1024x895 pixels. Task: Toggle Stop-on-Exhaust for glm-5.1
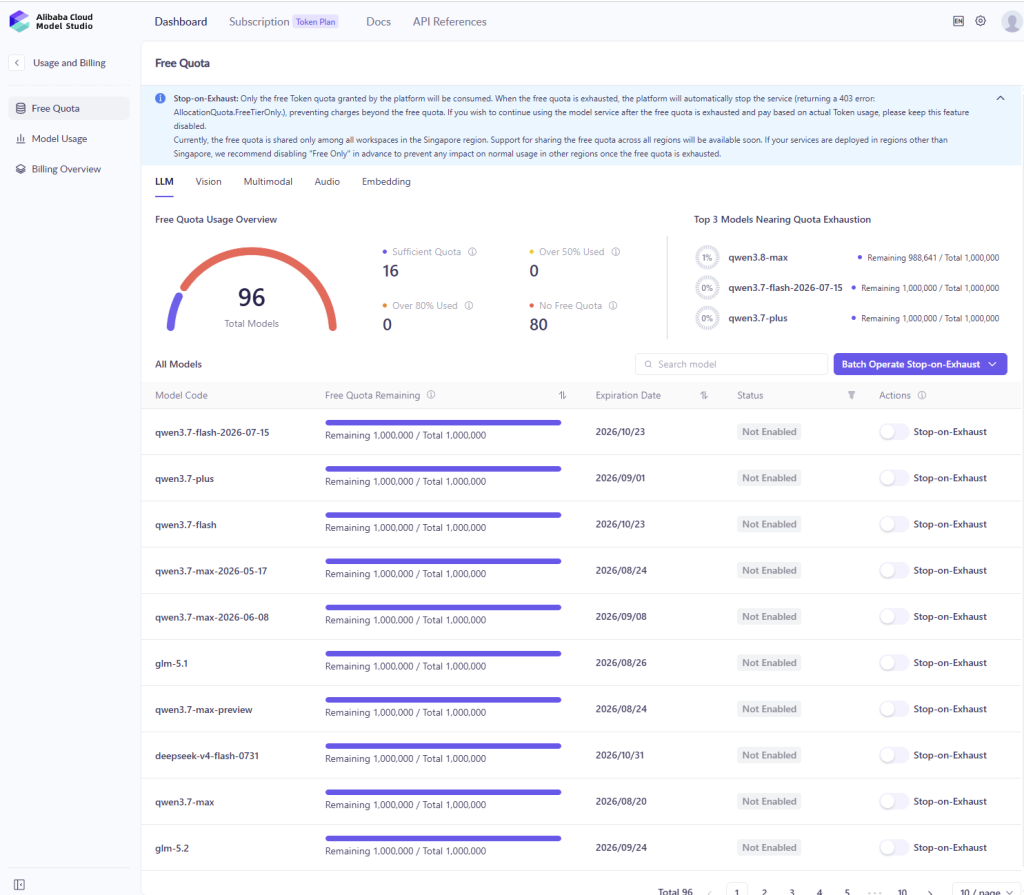click(893, 663)
